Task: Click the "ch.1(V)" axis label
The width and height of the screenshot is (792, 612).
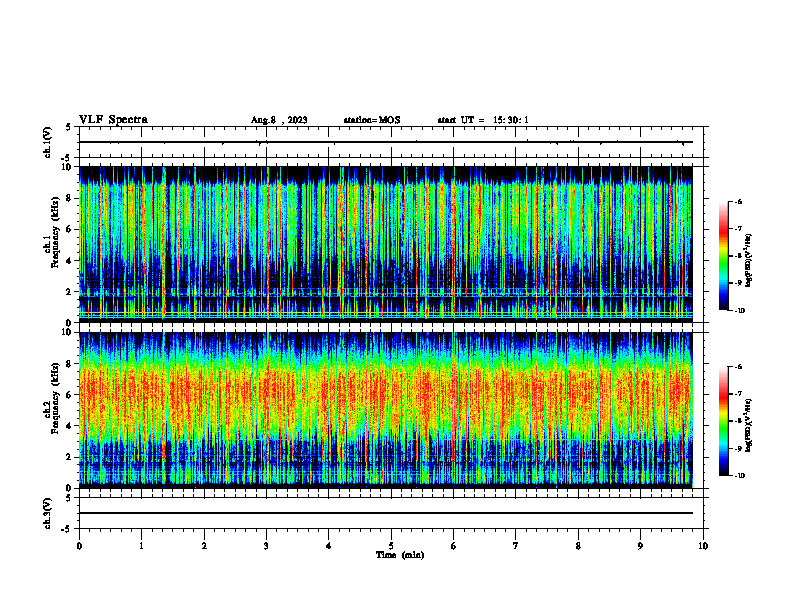Action: click(x=48, y=142)
